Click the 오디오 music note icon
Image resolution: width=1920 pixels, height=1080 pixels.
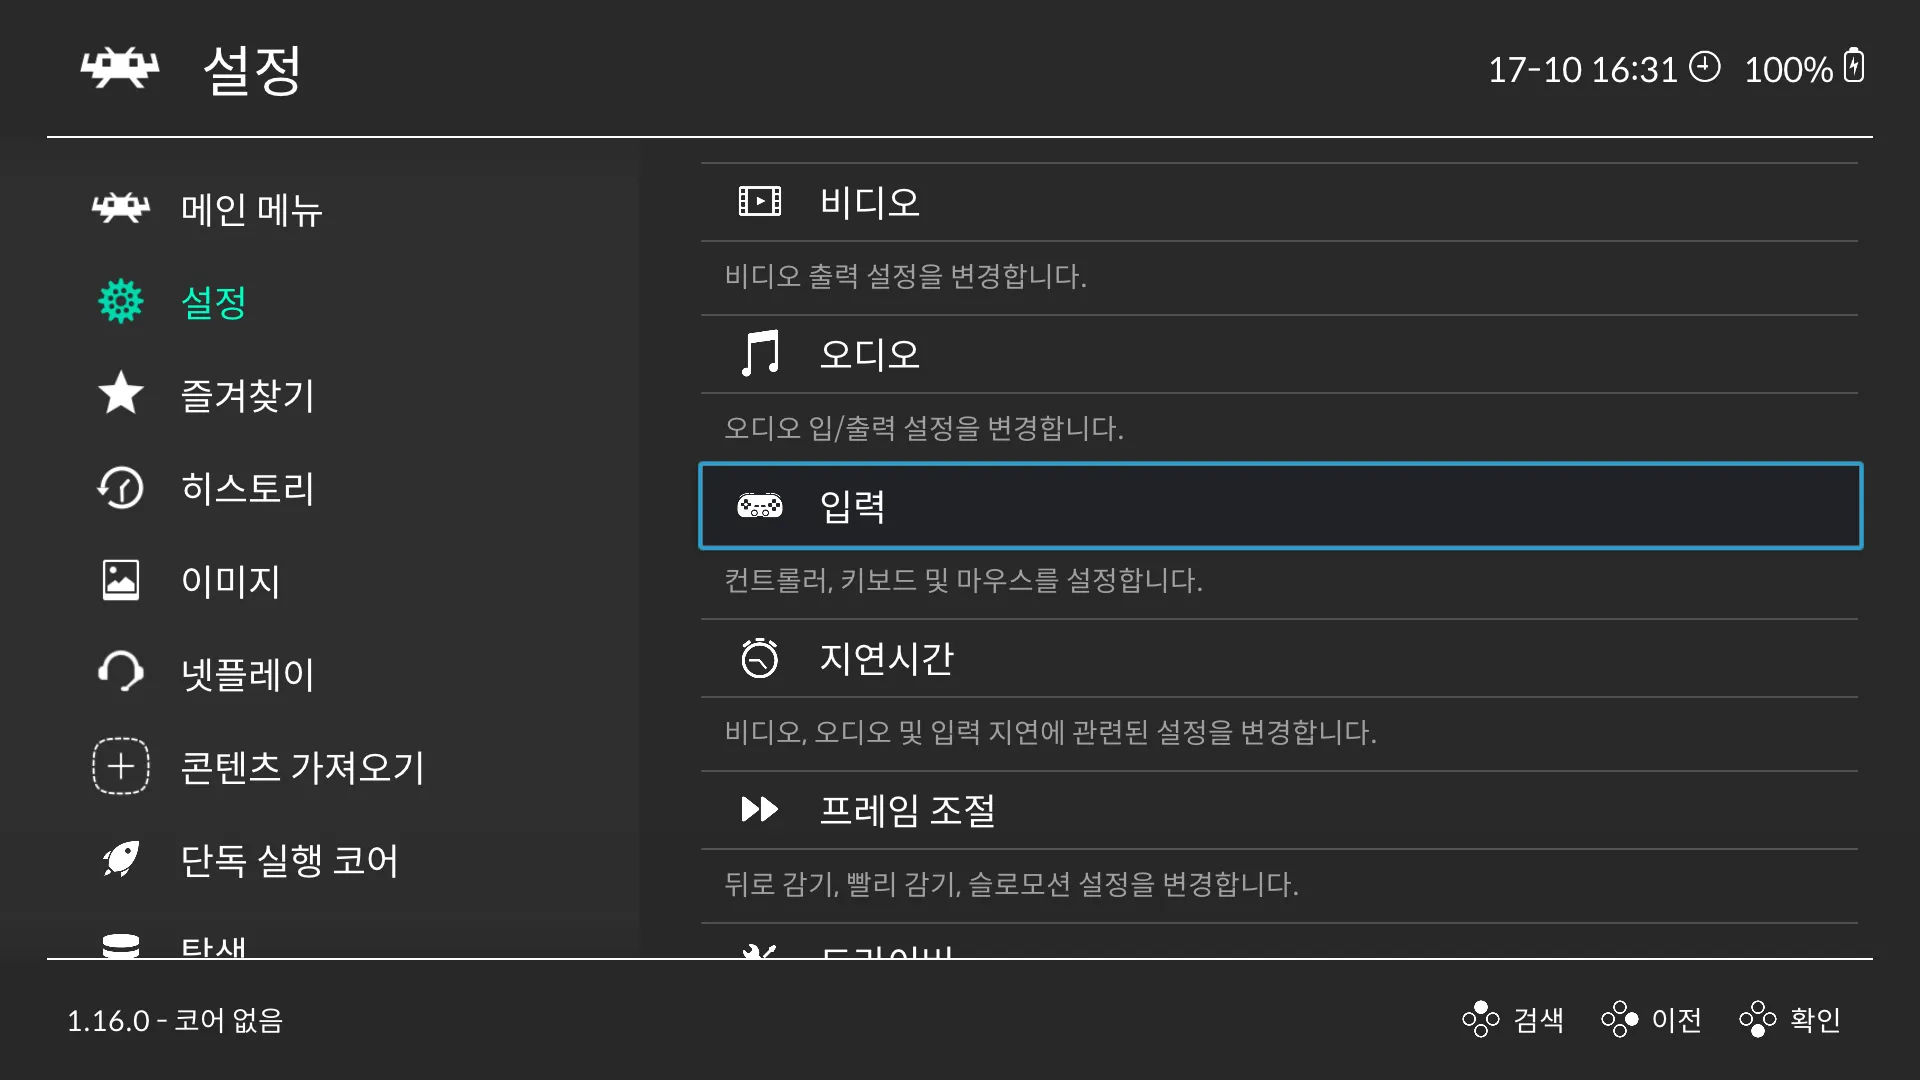coord(760,354)
